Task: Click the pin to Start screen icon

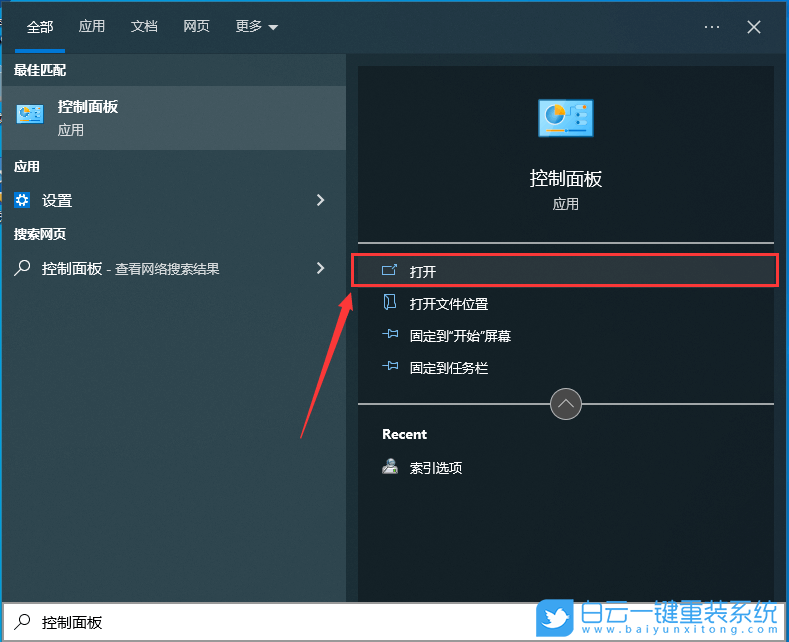Action: point(390,336)
